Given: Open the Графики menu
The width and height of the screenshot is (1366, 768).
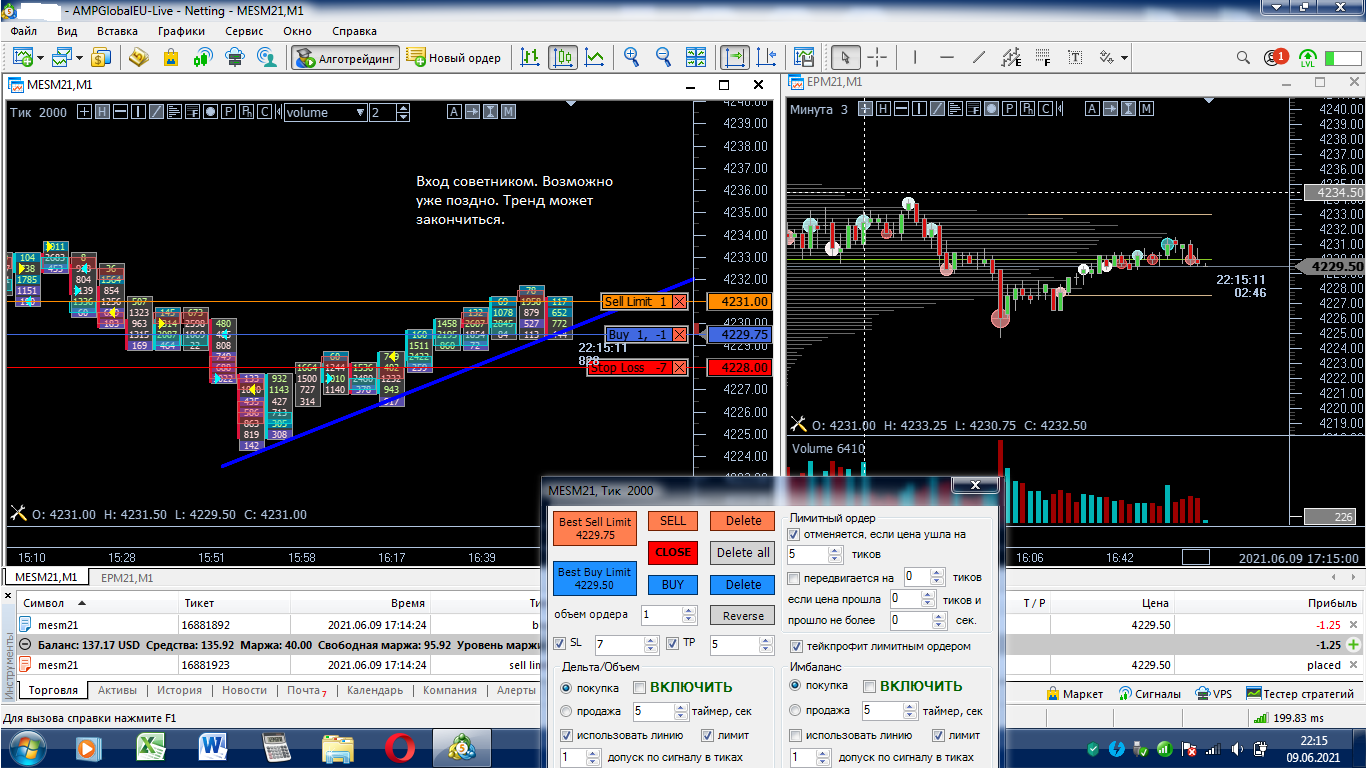Looking at the screenshot, I should coord(181,31).
